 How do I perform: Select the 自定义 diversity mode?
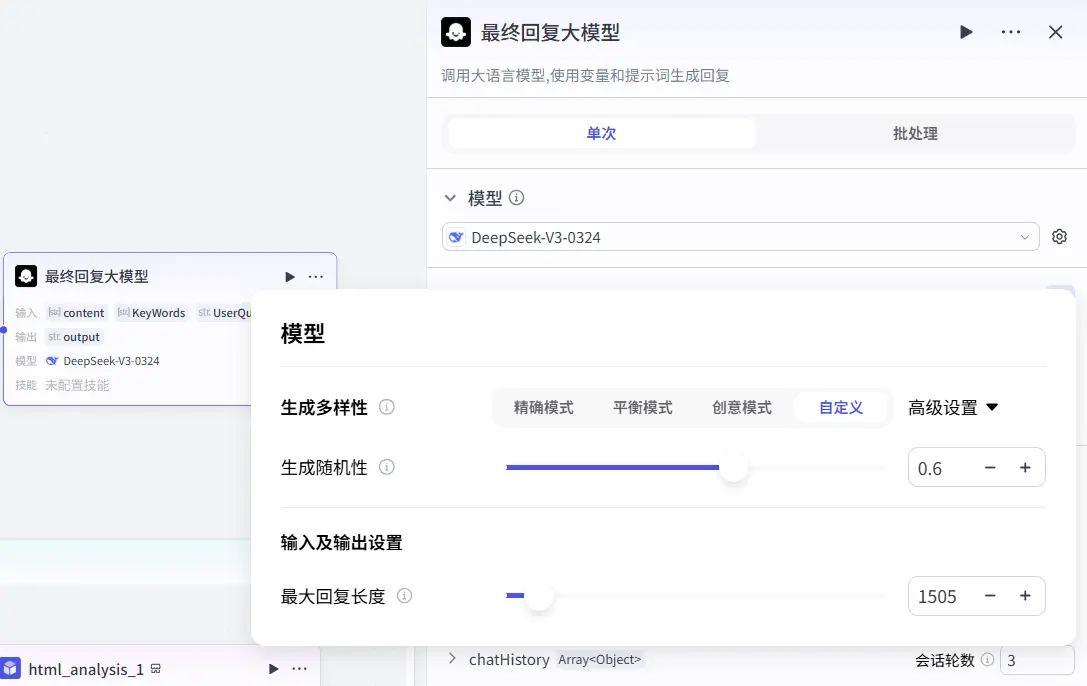click(x=842, y=407)
